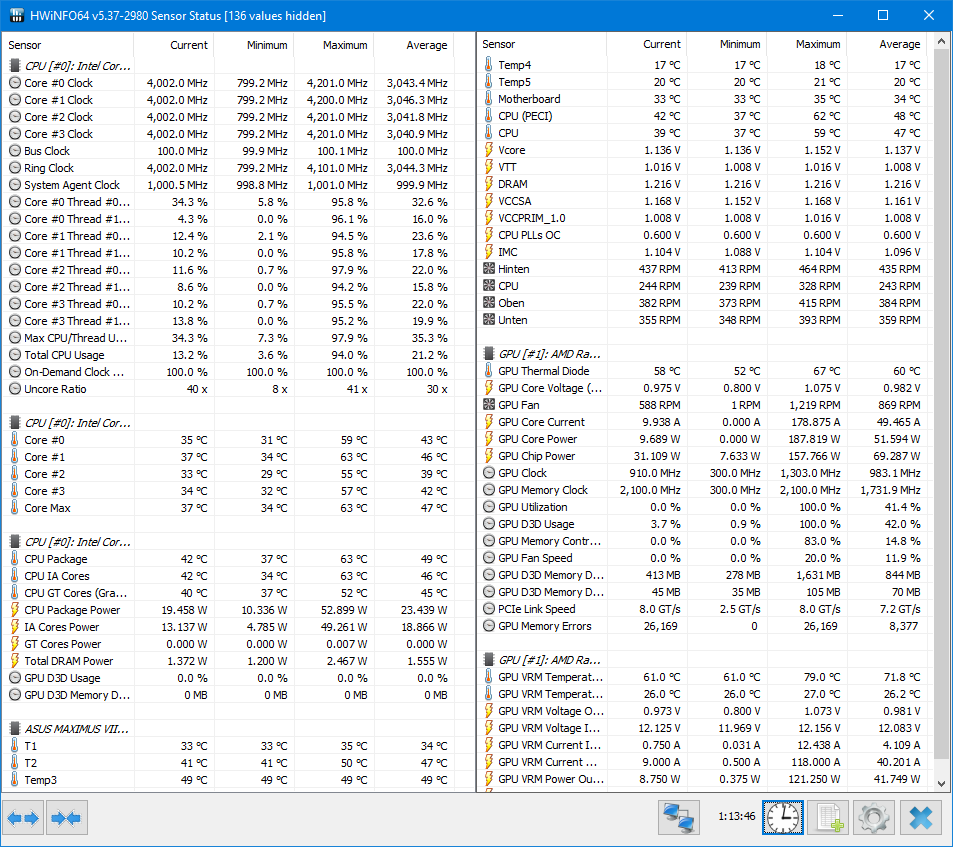The width and height of the screenshot is (956, 849).
Task: Select the IA Cores Power row
Action: point(229,628)
